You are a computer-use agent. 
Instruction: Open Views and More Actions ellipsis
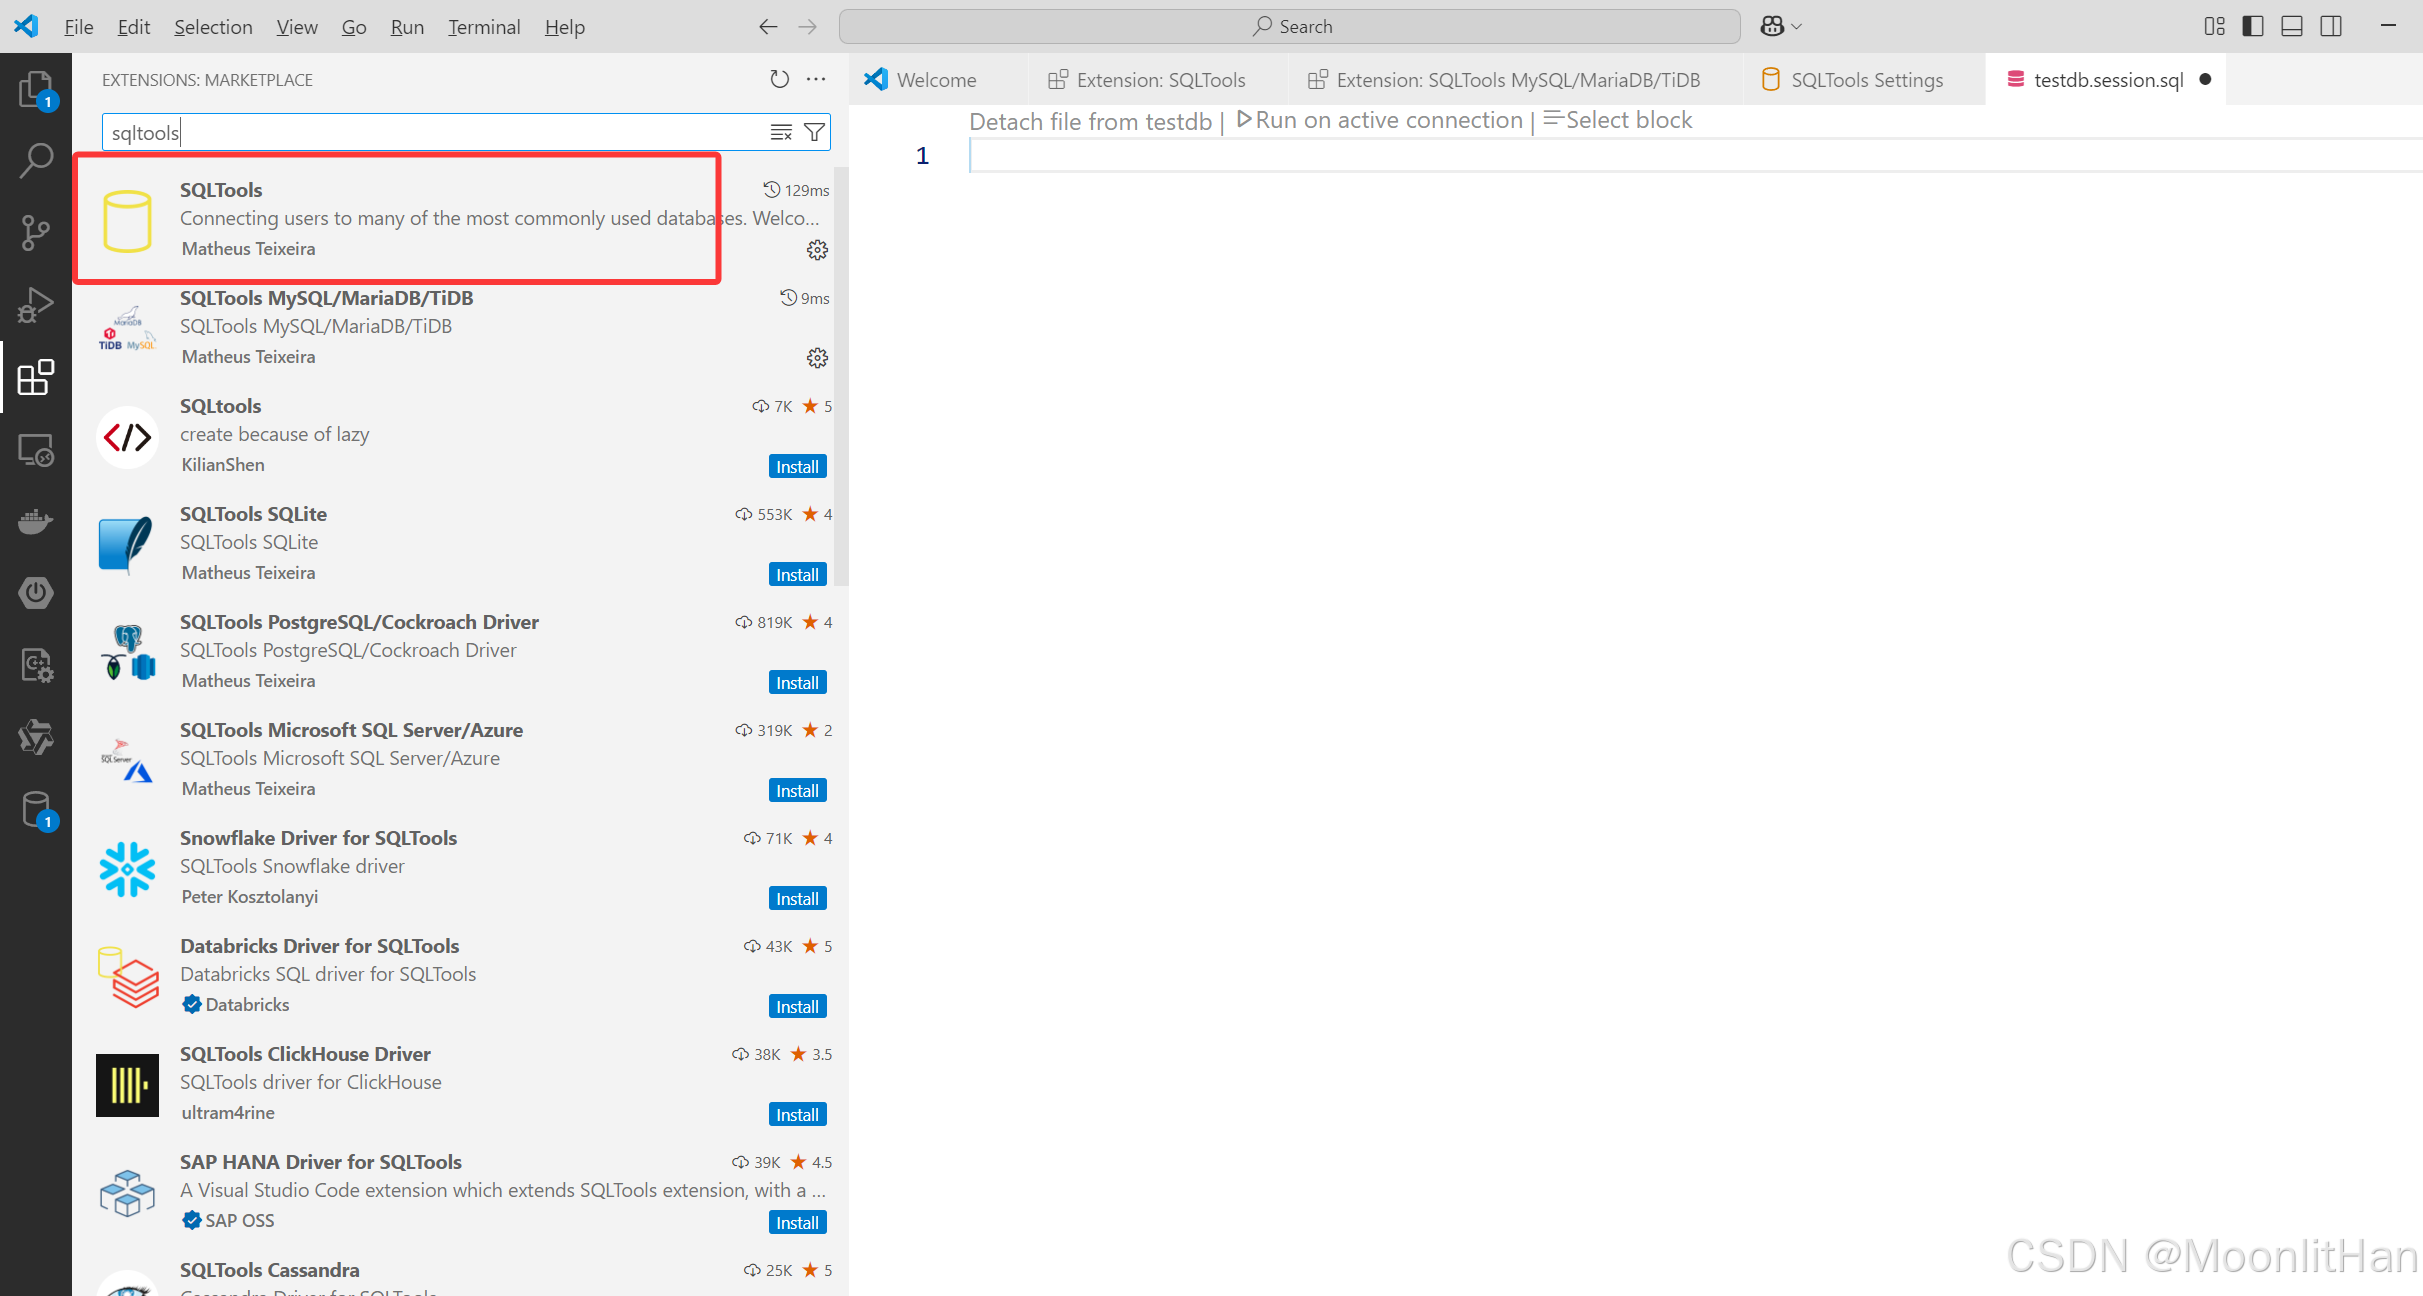tap(816, 79)
